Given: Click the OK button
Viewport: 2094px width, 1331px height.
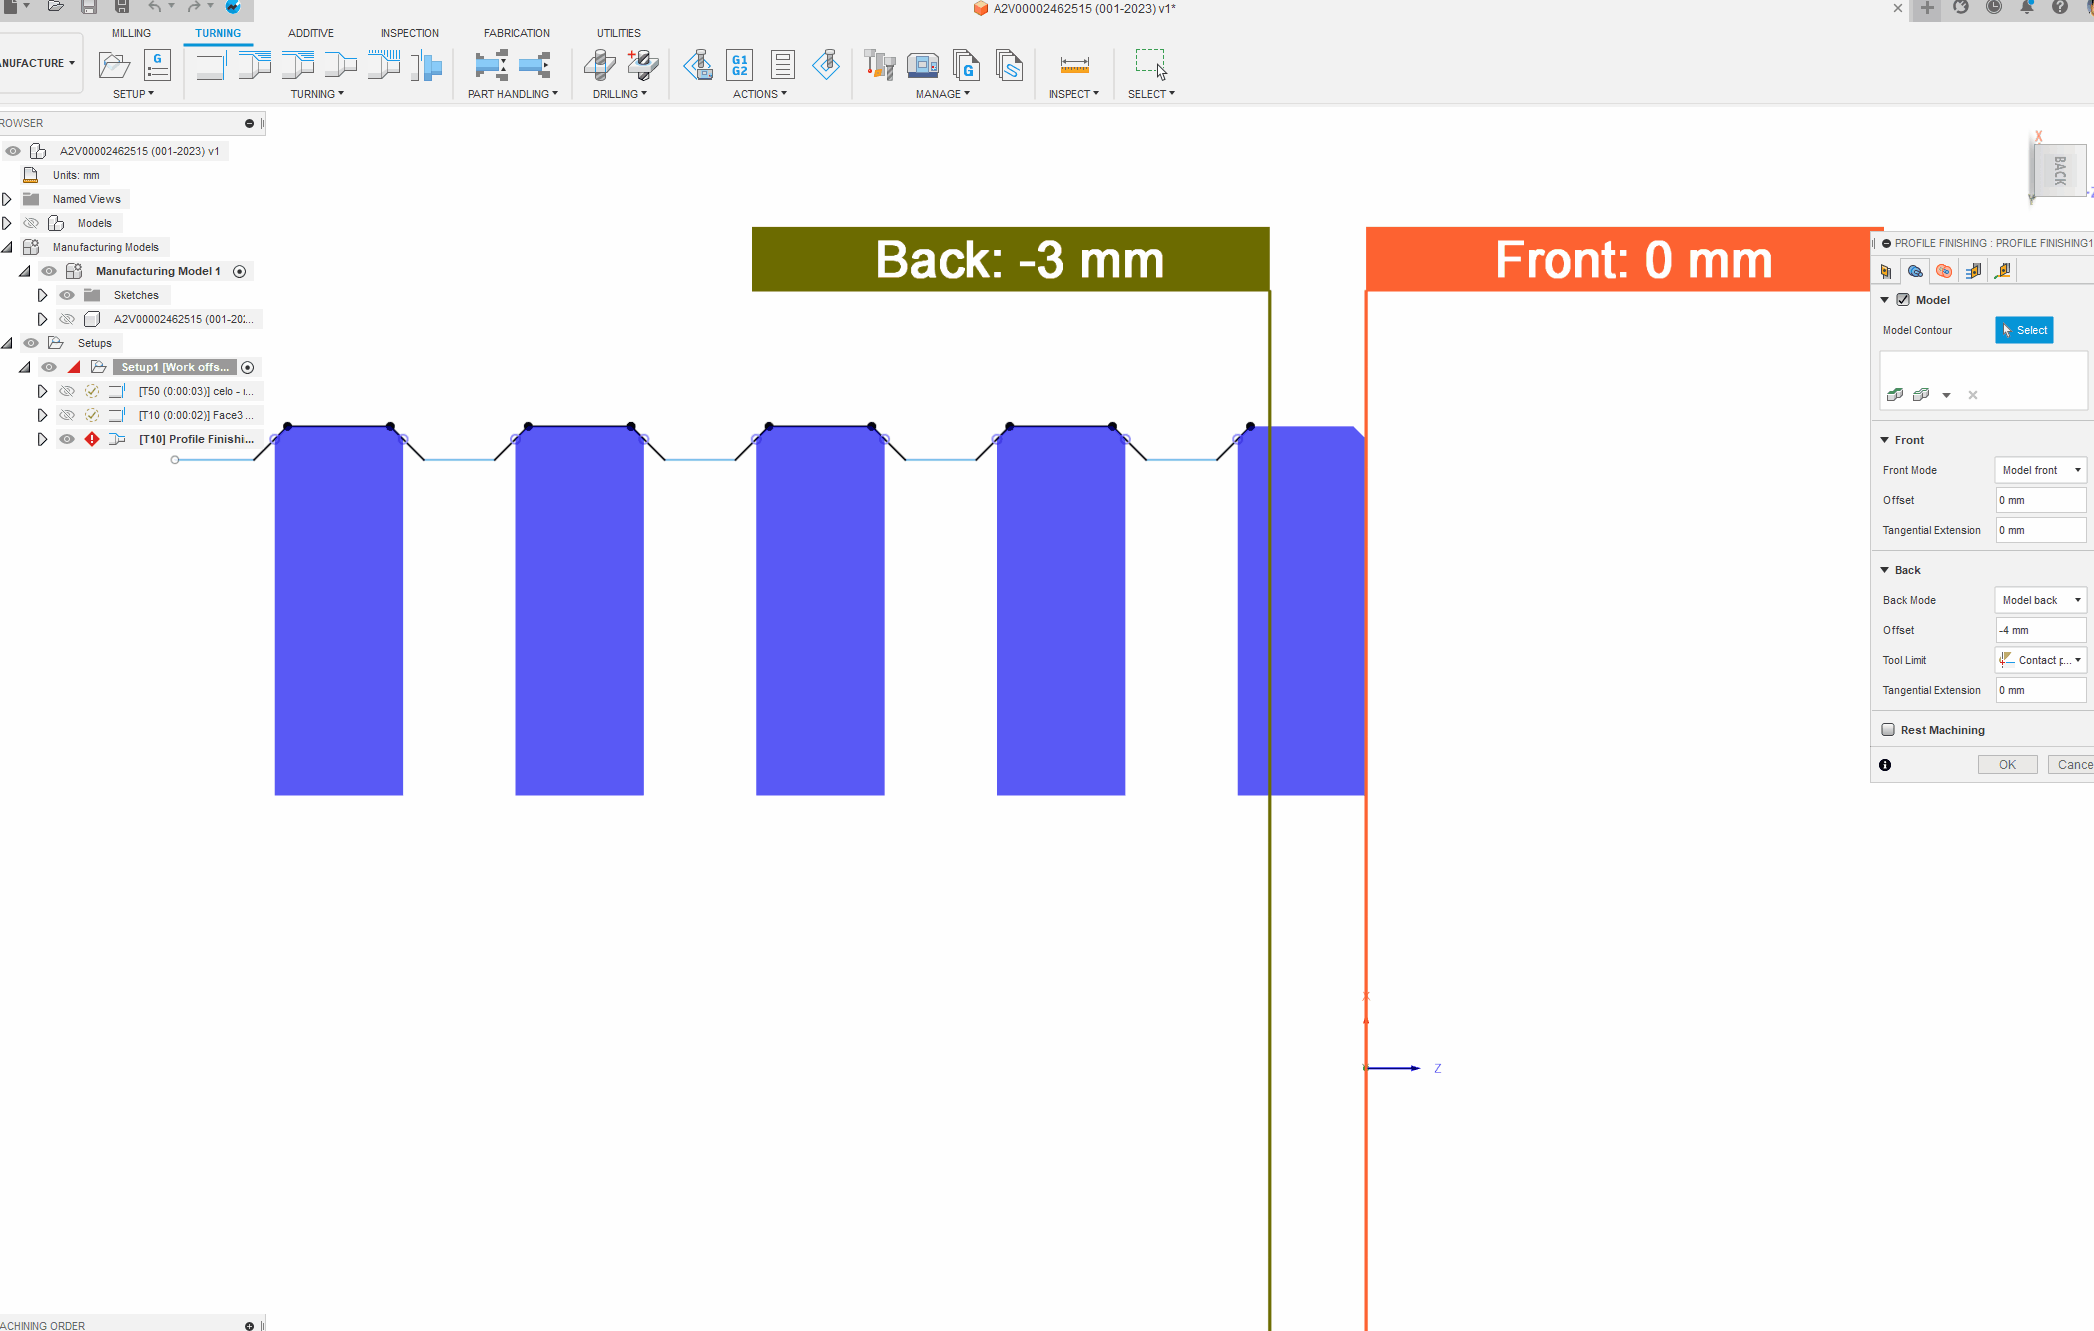Looking at the screenshot, I should click(x=2006, y=765).
